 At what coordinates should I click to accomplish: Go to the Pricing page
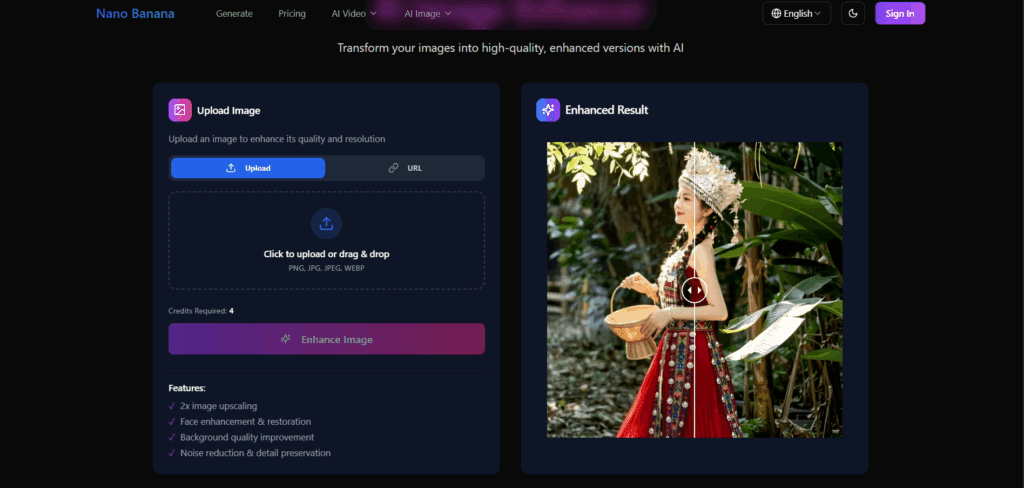tap(292, 14)
